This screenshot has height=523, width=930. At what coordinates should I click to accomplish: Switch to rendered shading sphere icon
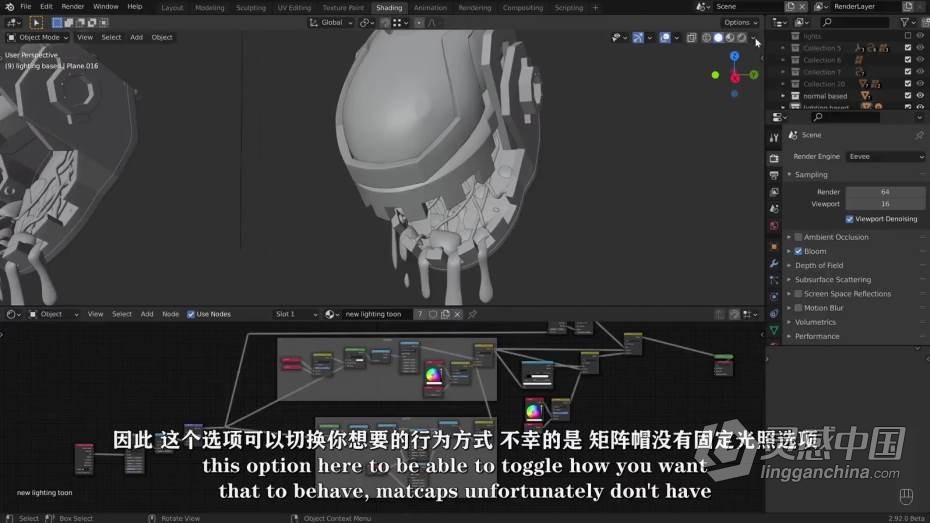click(742, 37)
